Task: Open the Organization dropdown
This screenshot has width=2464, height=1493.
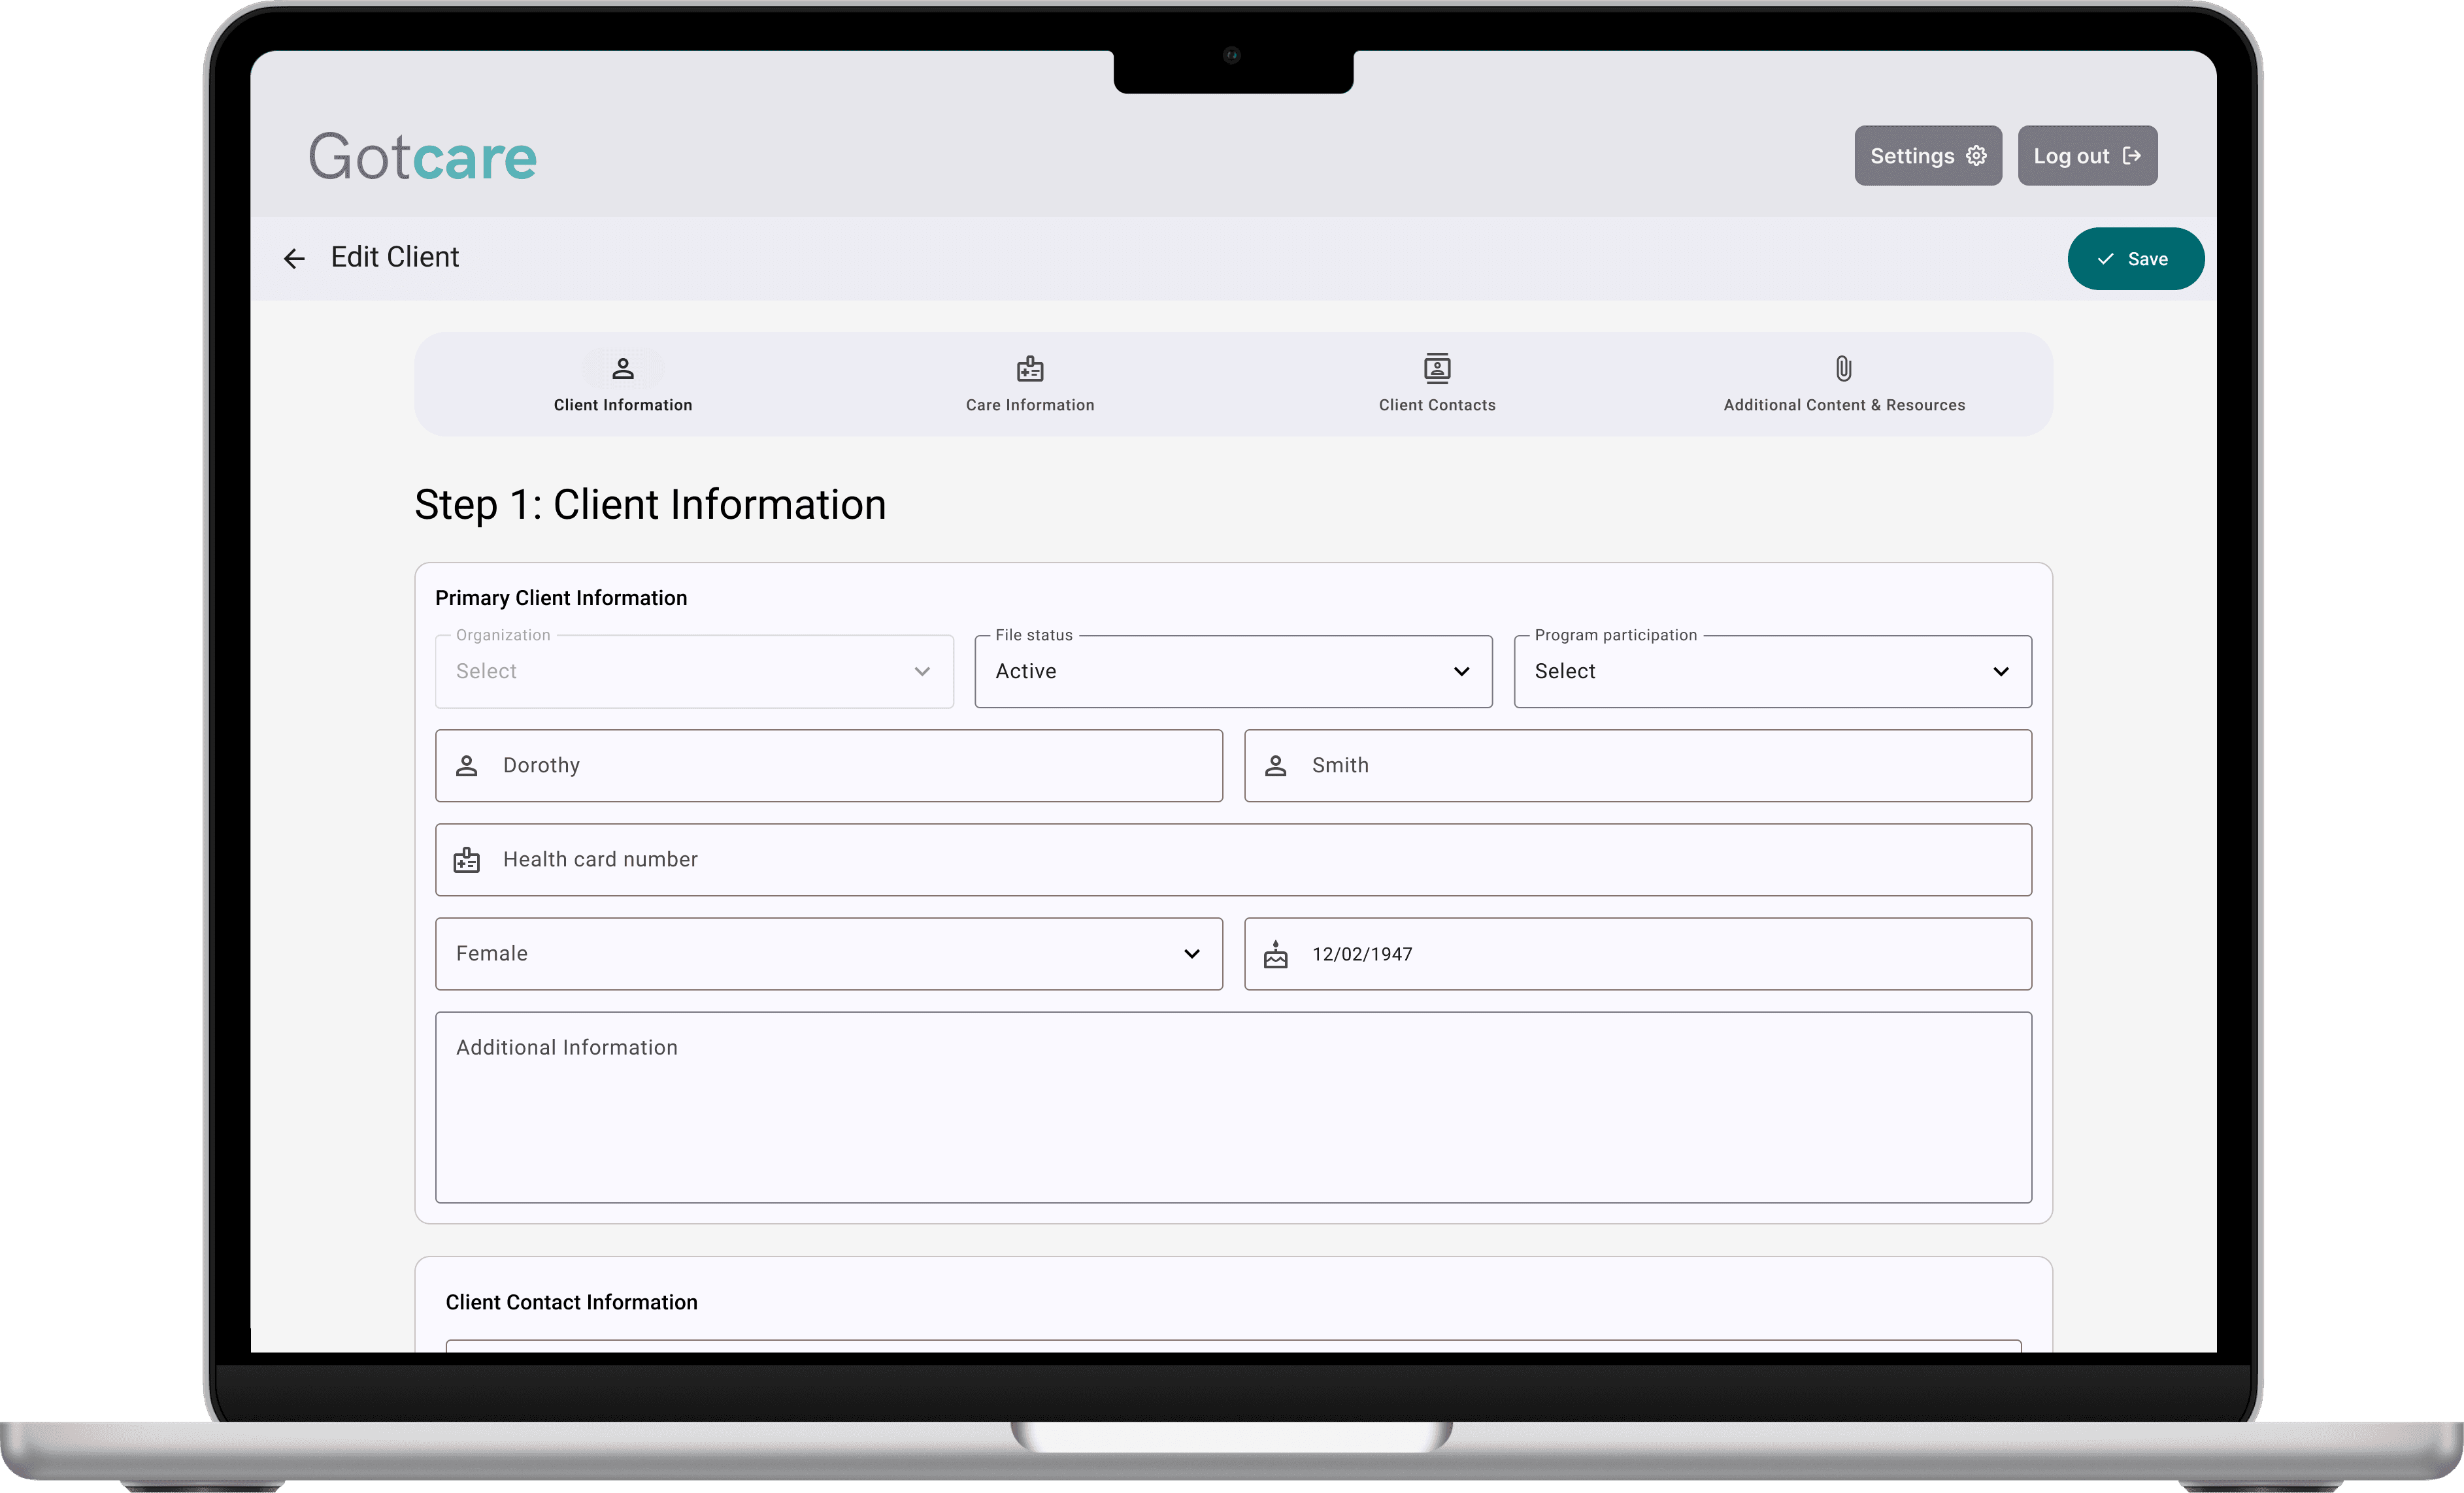Action: coord(695,672)
